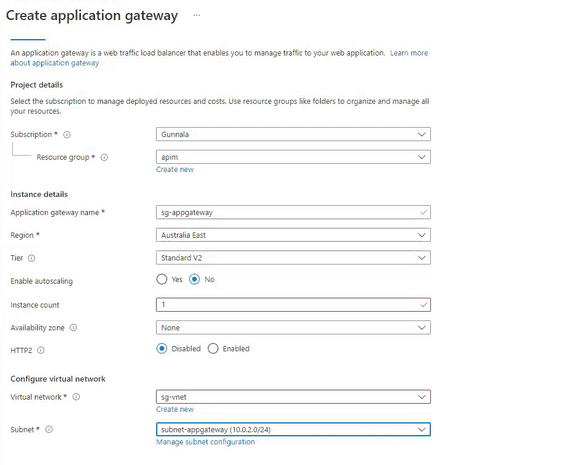Select Disabled for HTTP2
This screenshot has width=570, height=465.
point(162,349)
